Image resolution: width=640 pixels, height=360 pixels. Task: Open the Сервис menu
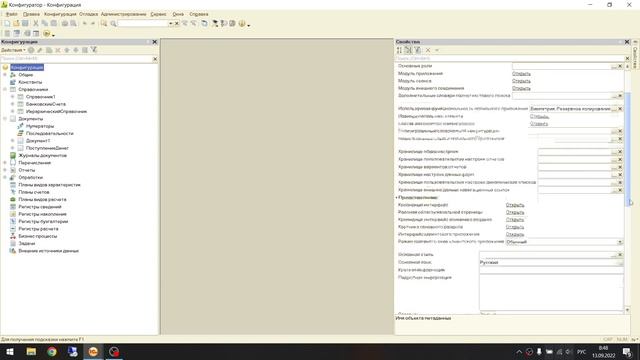pos(158,14)
